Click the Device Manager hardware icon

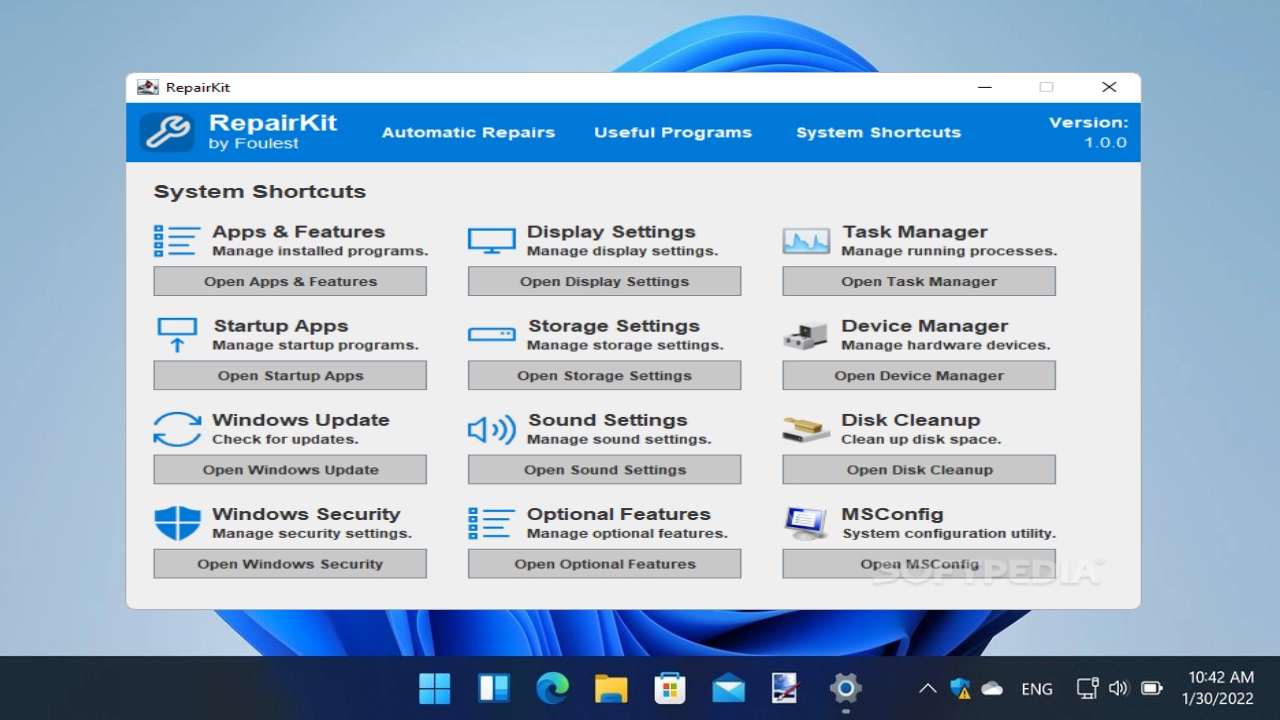click(806, 336)
